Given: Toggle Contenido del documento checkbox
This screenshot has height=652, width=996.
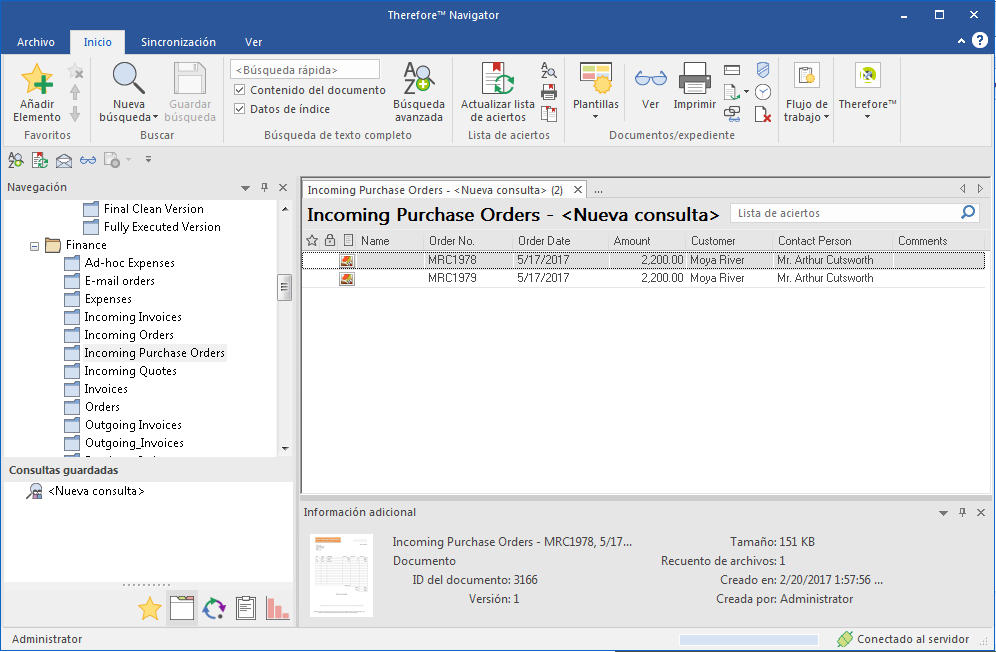Looking at the screenshot, I should [239, 90].
